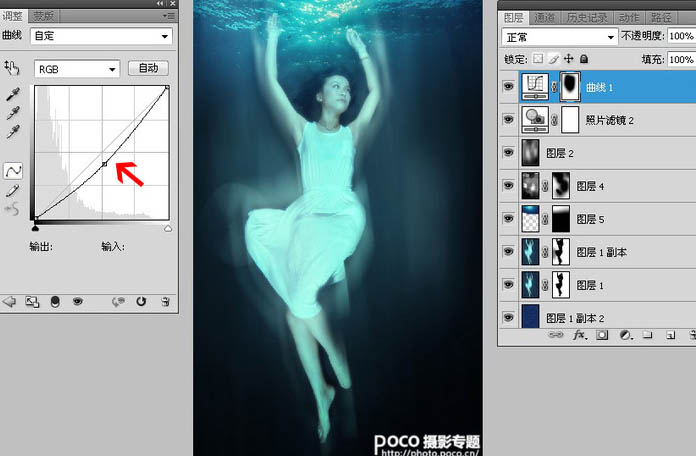Open the blend mode dropdown 正常
Screen dimensions: 696x456
tap(560, 37)
